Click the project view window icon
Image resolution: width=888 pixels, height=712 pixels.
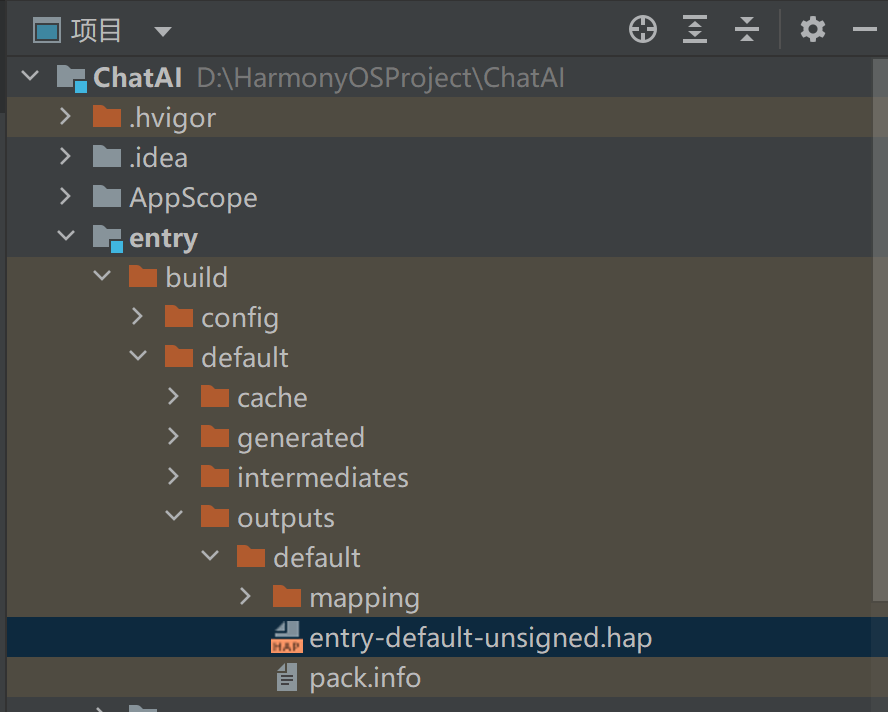46,30
